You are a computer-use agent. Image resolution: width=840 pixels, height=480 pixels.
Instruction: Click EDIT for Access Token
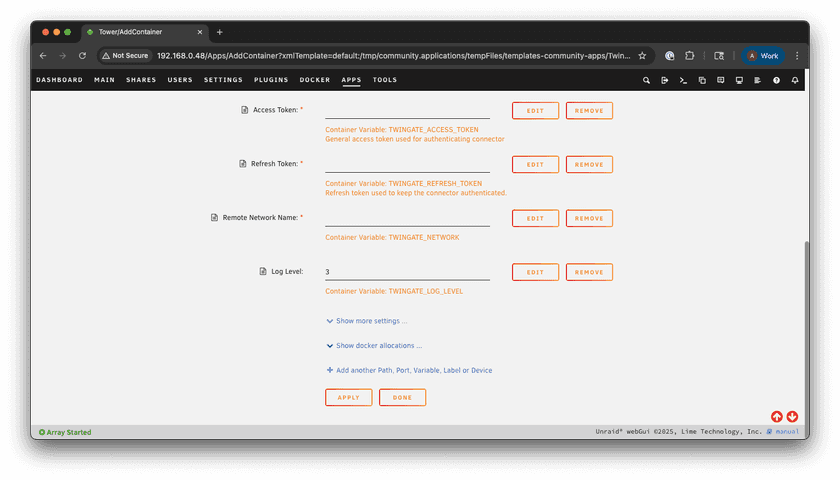535,110
